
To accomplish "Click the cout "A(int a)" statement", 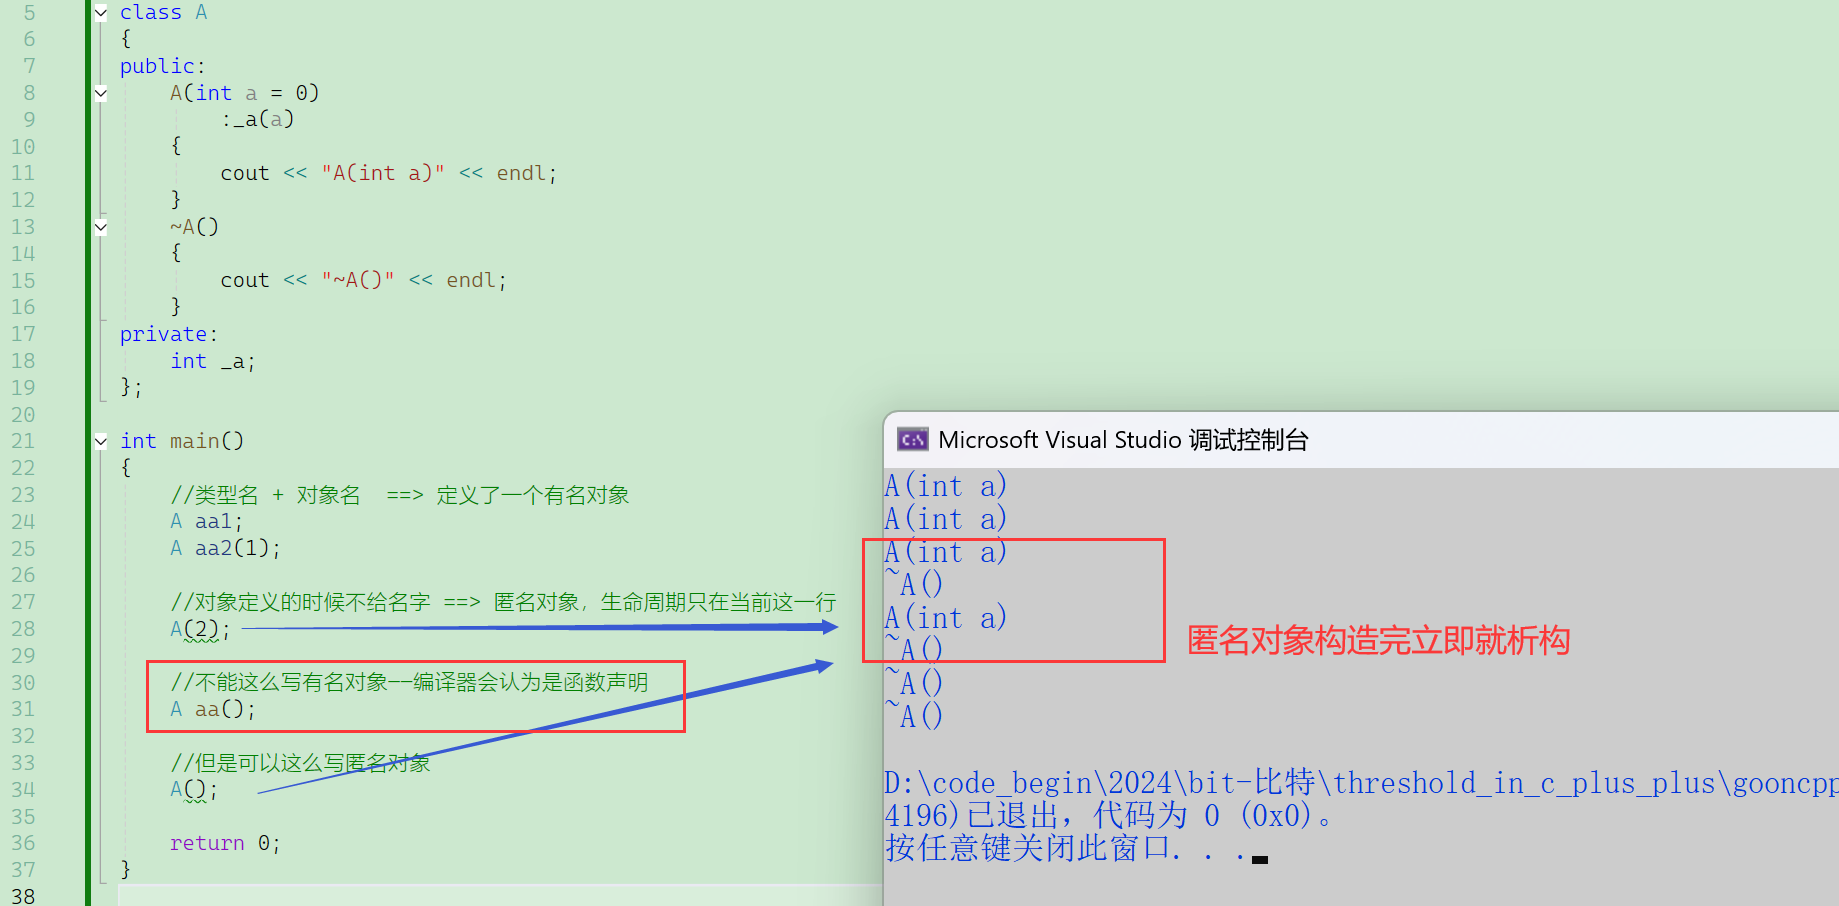I will 388,173.
